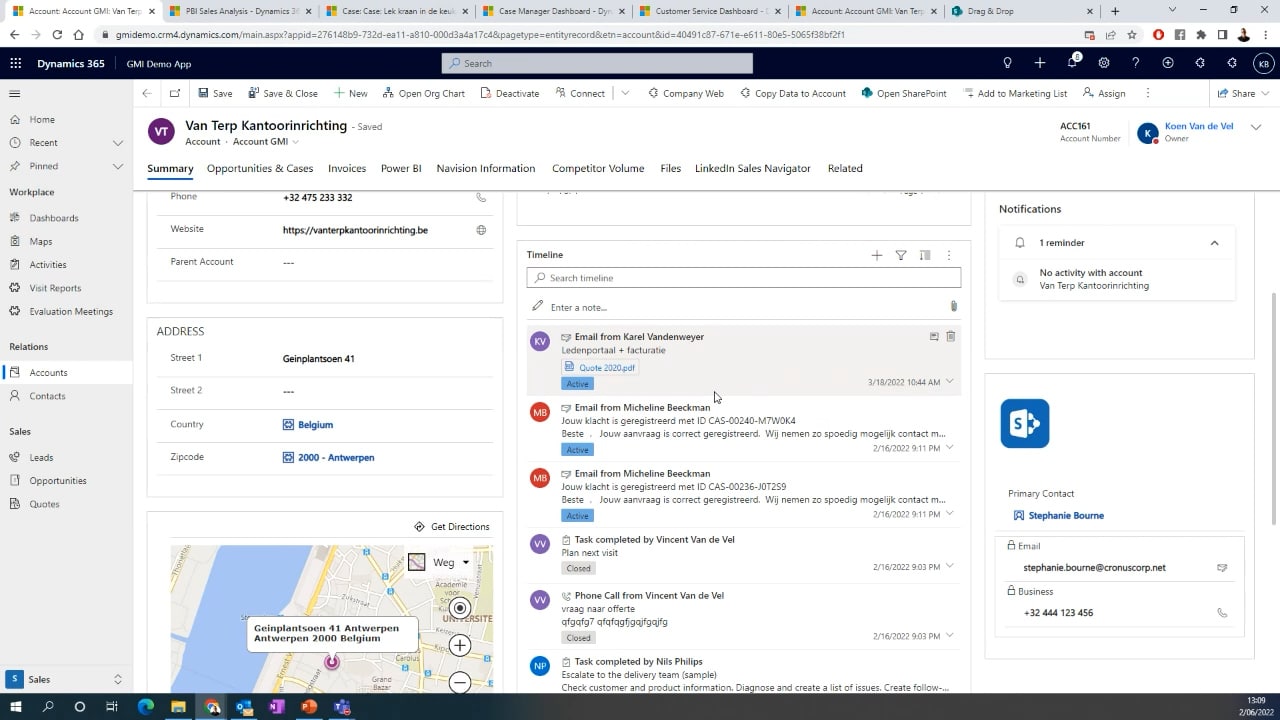Click the send email icon beside stephanie.bourne address
1280x720 pixels.
point(1222,567)
